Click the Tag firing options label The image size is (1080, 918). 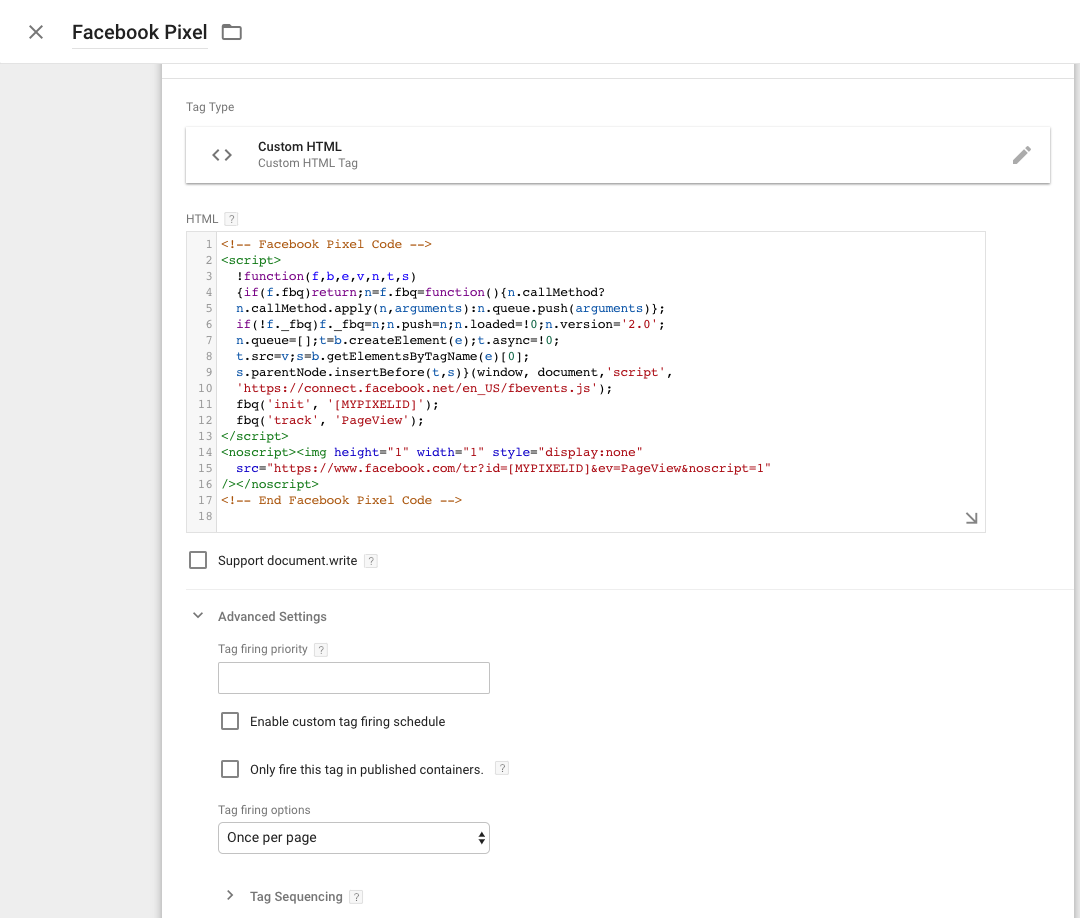click(264, 810)
